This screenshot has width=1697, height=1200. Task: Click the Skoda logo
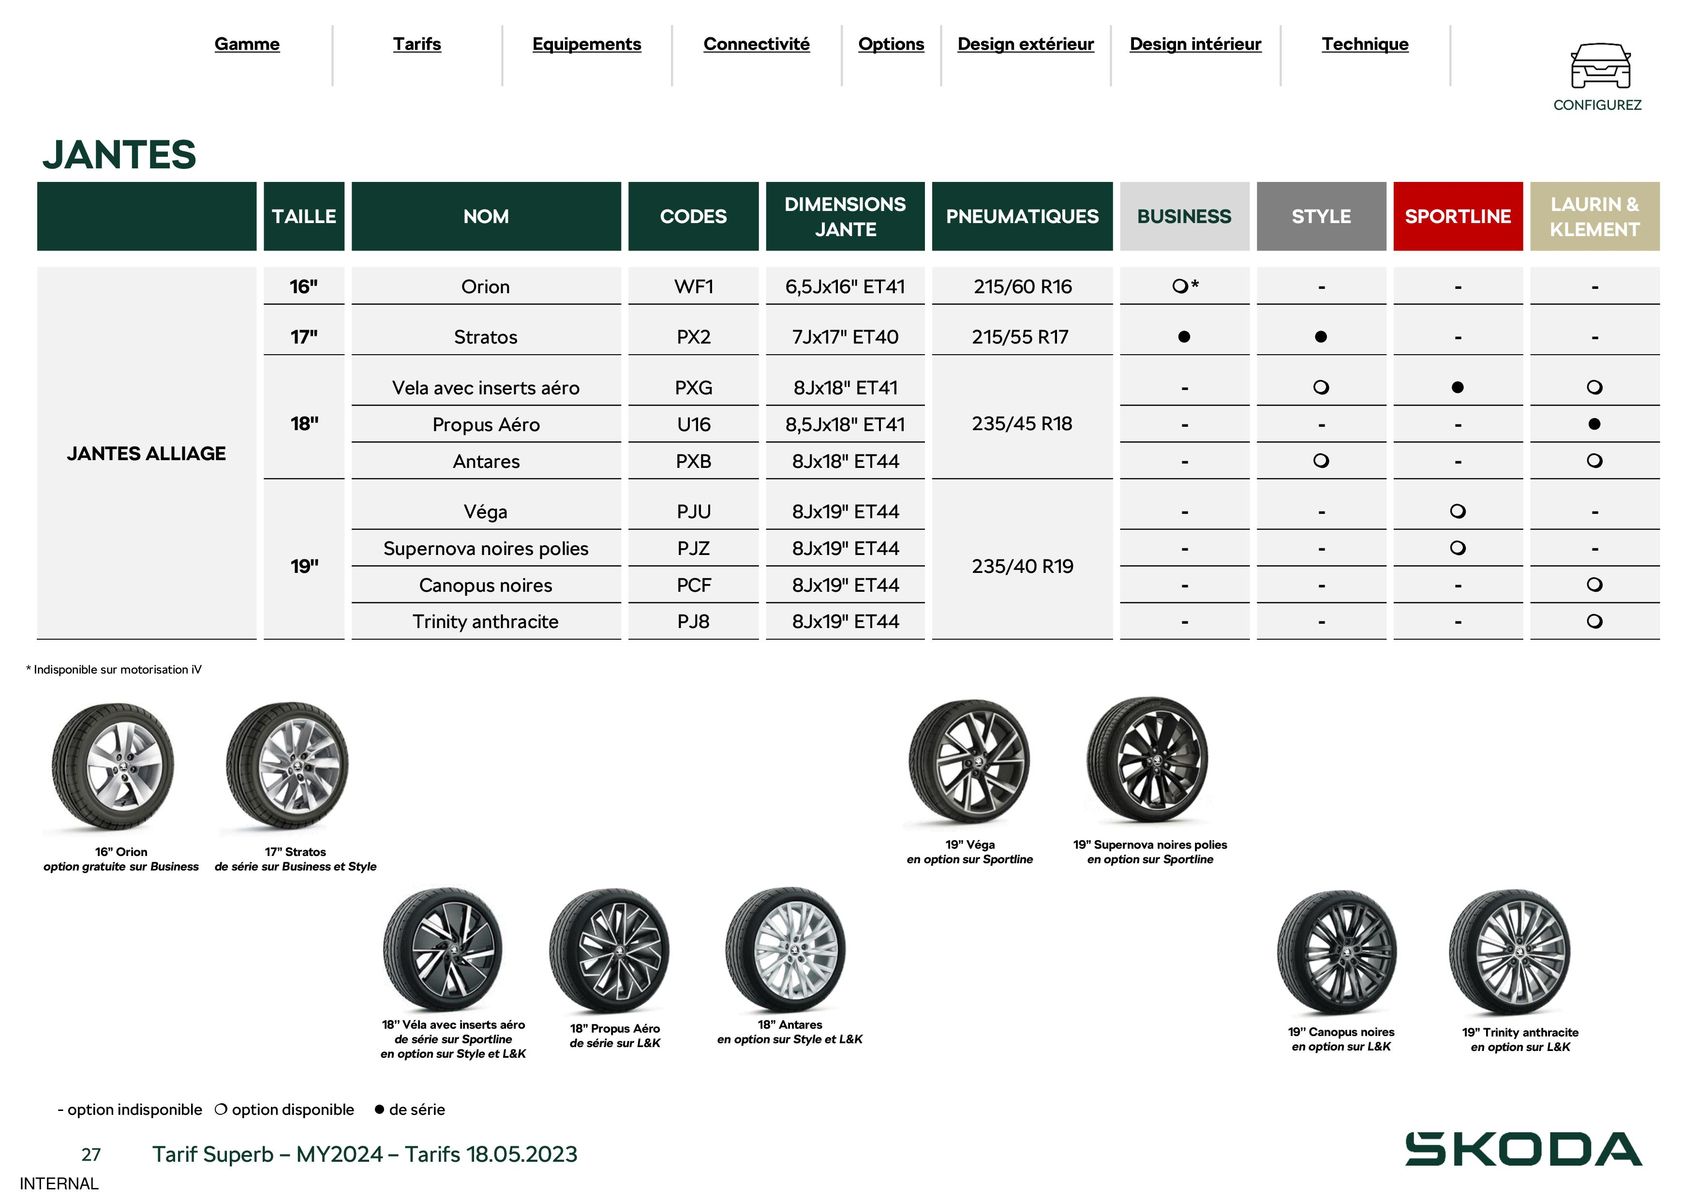pos(1523,1149)
